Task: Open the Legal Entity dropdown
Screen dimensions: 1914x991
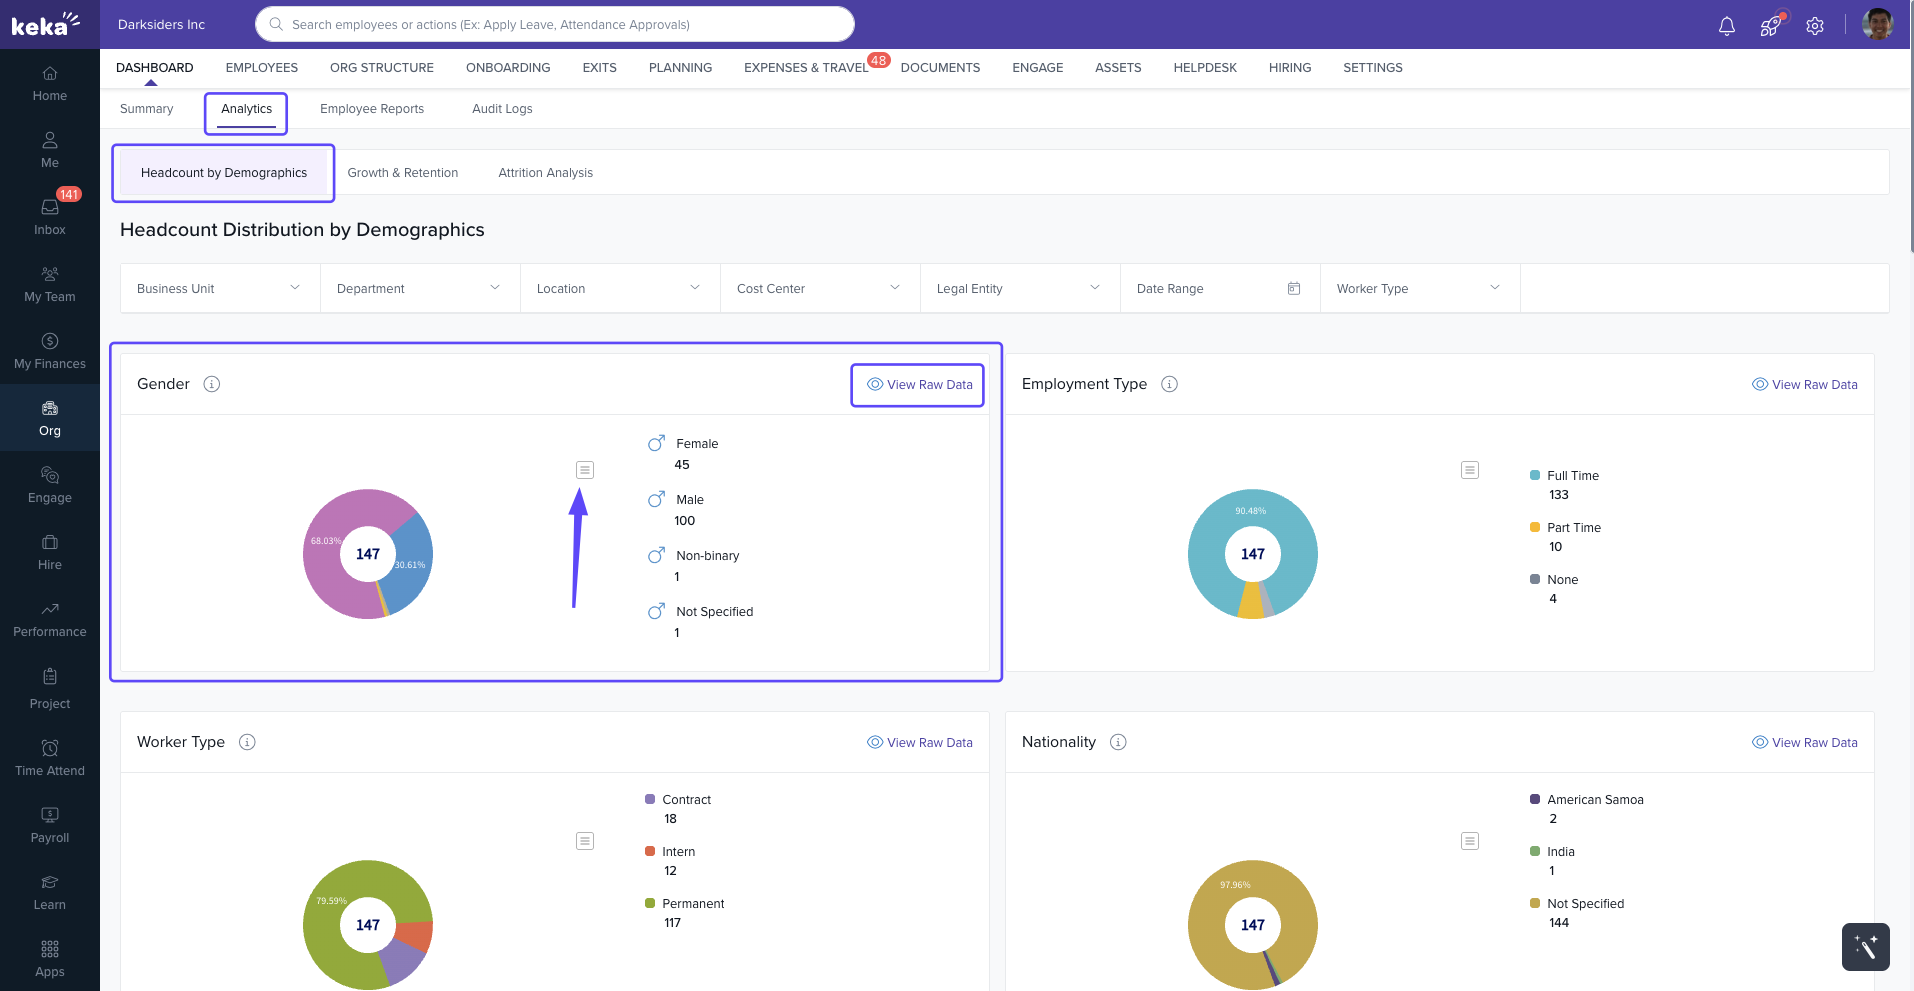Action: (x=1020, y=289)
